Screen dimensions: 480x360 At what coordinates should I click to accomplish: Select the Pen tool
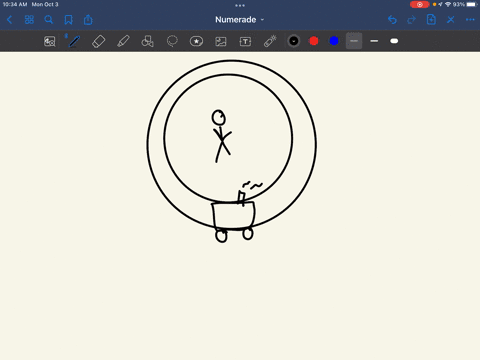pyautogui.click(x=74, y=41)
